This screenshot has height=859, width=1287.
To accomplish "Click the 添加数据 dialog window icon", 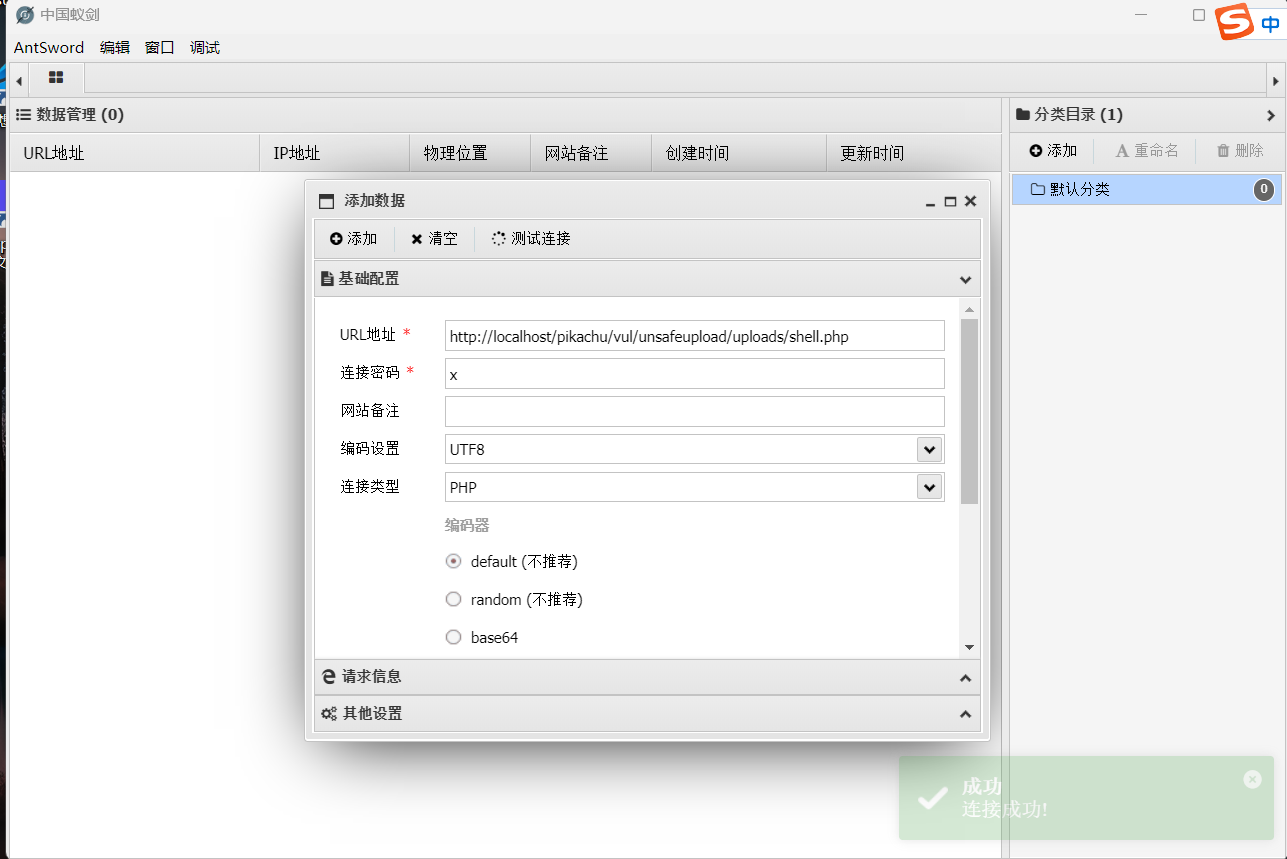I will [326, 201].
